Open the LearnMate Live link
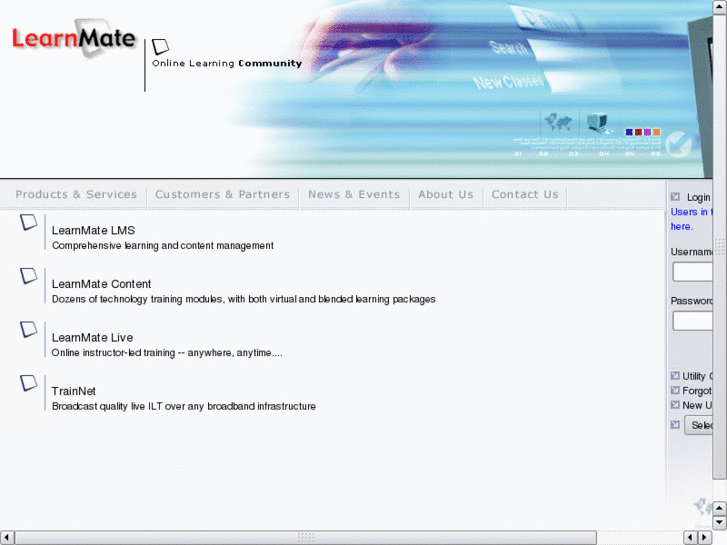Viewport: 727px width, 545px height. [92, 338]
